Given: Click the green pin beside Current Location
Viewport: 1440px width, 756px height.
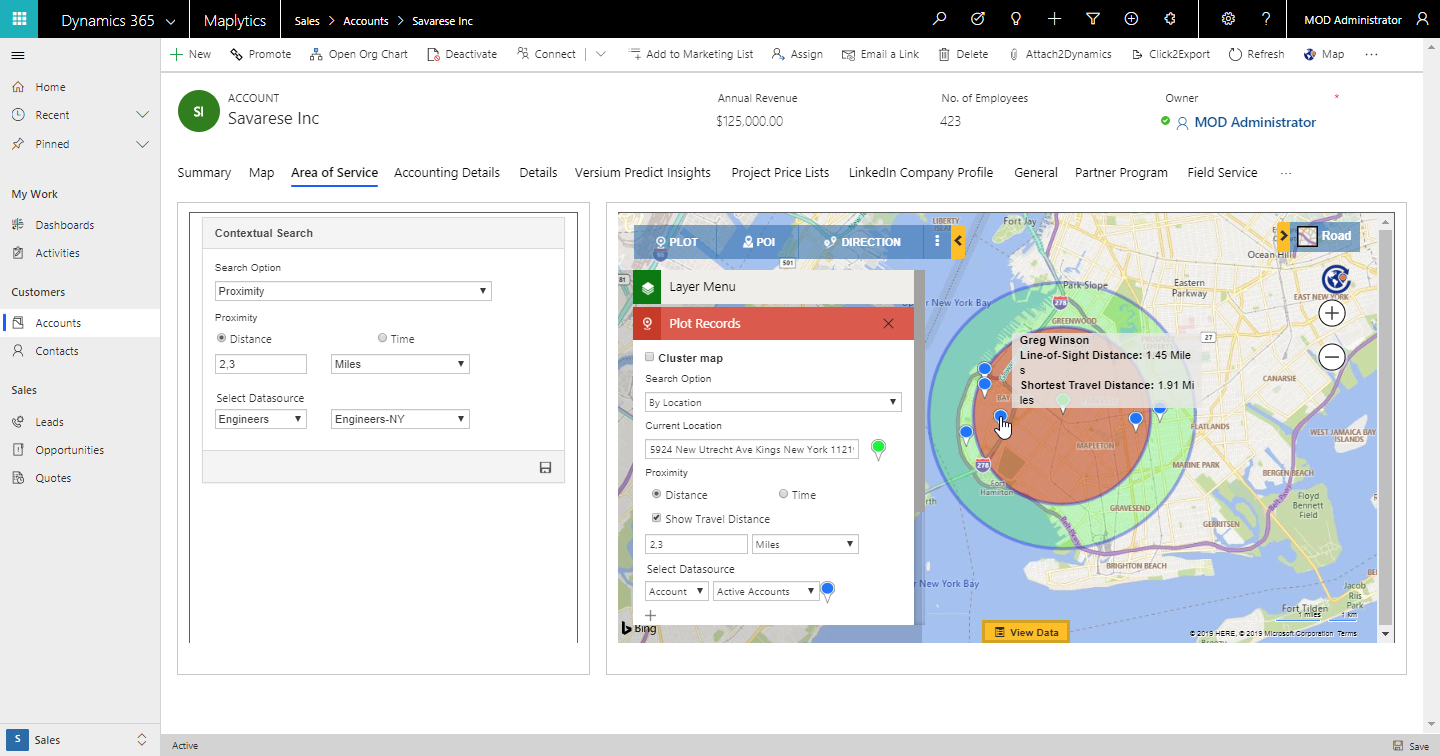Looking at the screenshot, I should click(879, 449).
